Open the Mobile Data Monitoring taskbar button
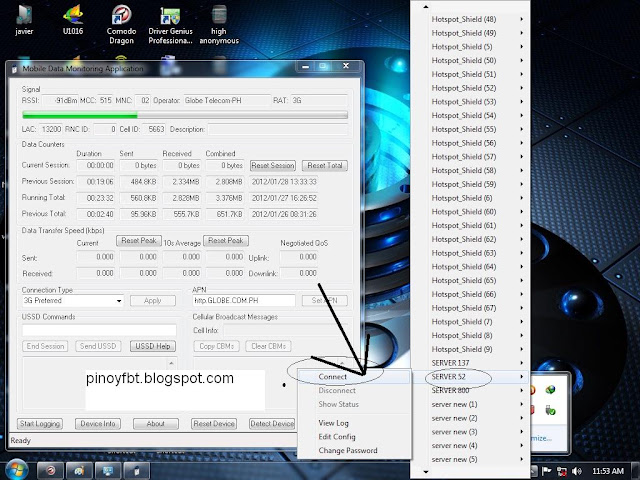640x480 pixels. pos(137,471)
